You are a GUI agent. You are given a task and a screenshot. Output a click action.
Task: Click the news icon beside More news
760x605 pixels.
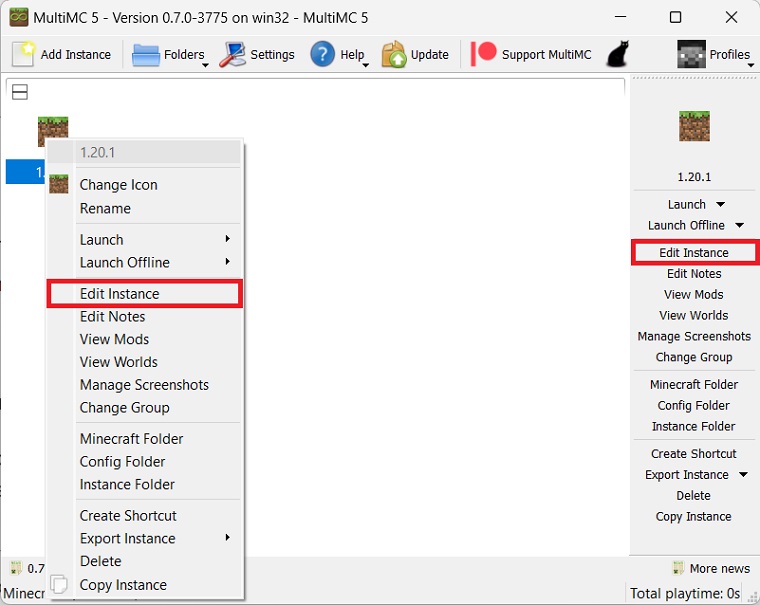click(x=678, y=568)
